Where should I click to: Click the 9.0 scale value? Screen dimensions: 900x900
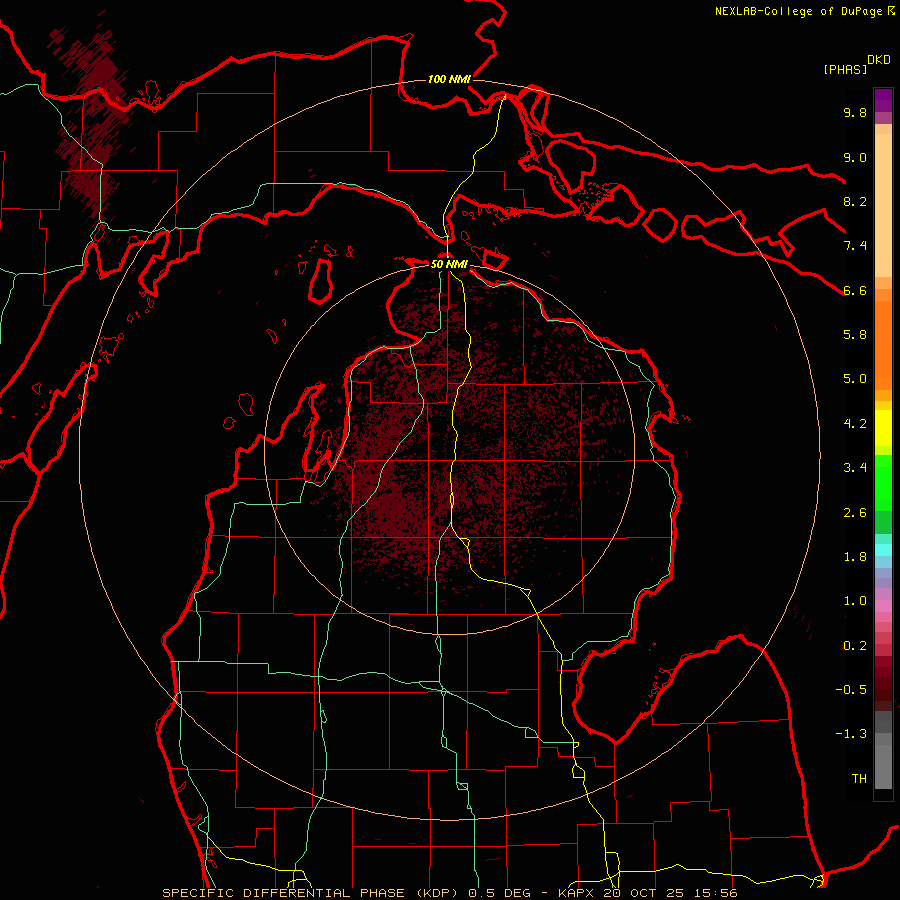(x=855, y=157)
